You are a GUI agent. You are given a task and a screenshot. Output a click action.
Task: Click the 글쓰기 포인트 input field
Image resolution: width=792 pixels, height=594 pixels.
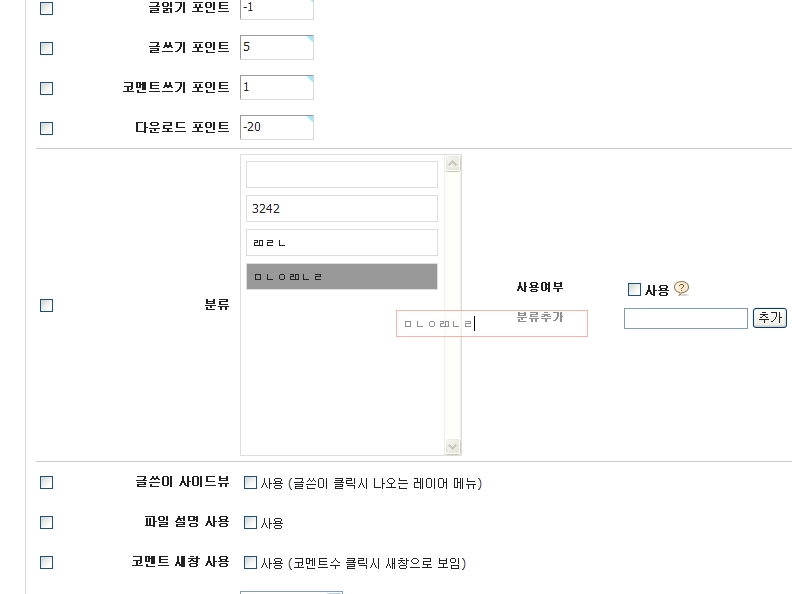click(277, 47)
